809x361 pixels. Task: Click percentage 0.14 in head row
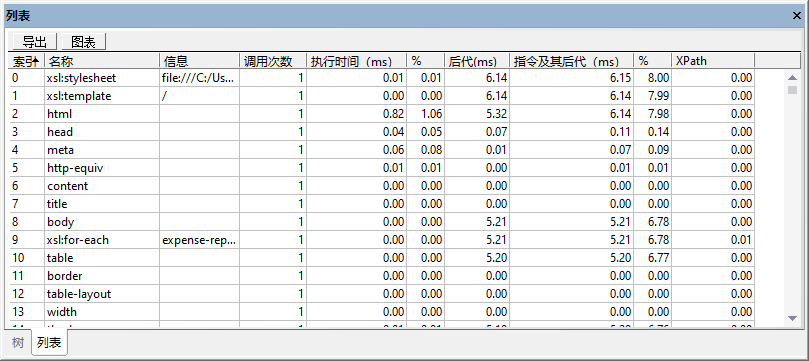pyautogui.click(x=658, y=133)
